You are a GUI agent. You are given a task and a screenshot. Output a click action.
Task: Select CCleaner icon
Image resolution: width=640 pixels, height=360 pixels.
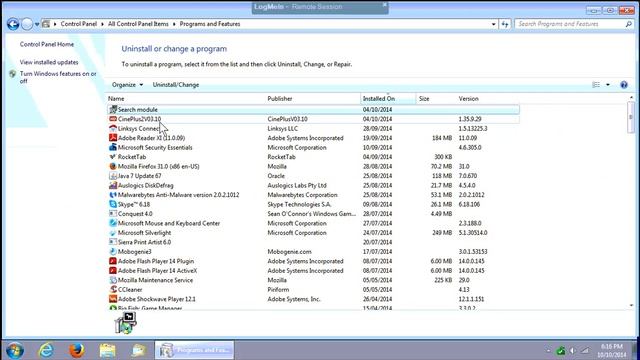pyautogui.click(x=113, y=289)
